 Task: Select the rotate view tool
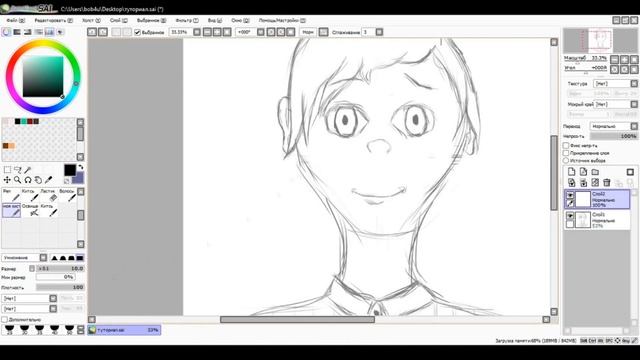[28, 180]
